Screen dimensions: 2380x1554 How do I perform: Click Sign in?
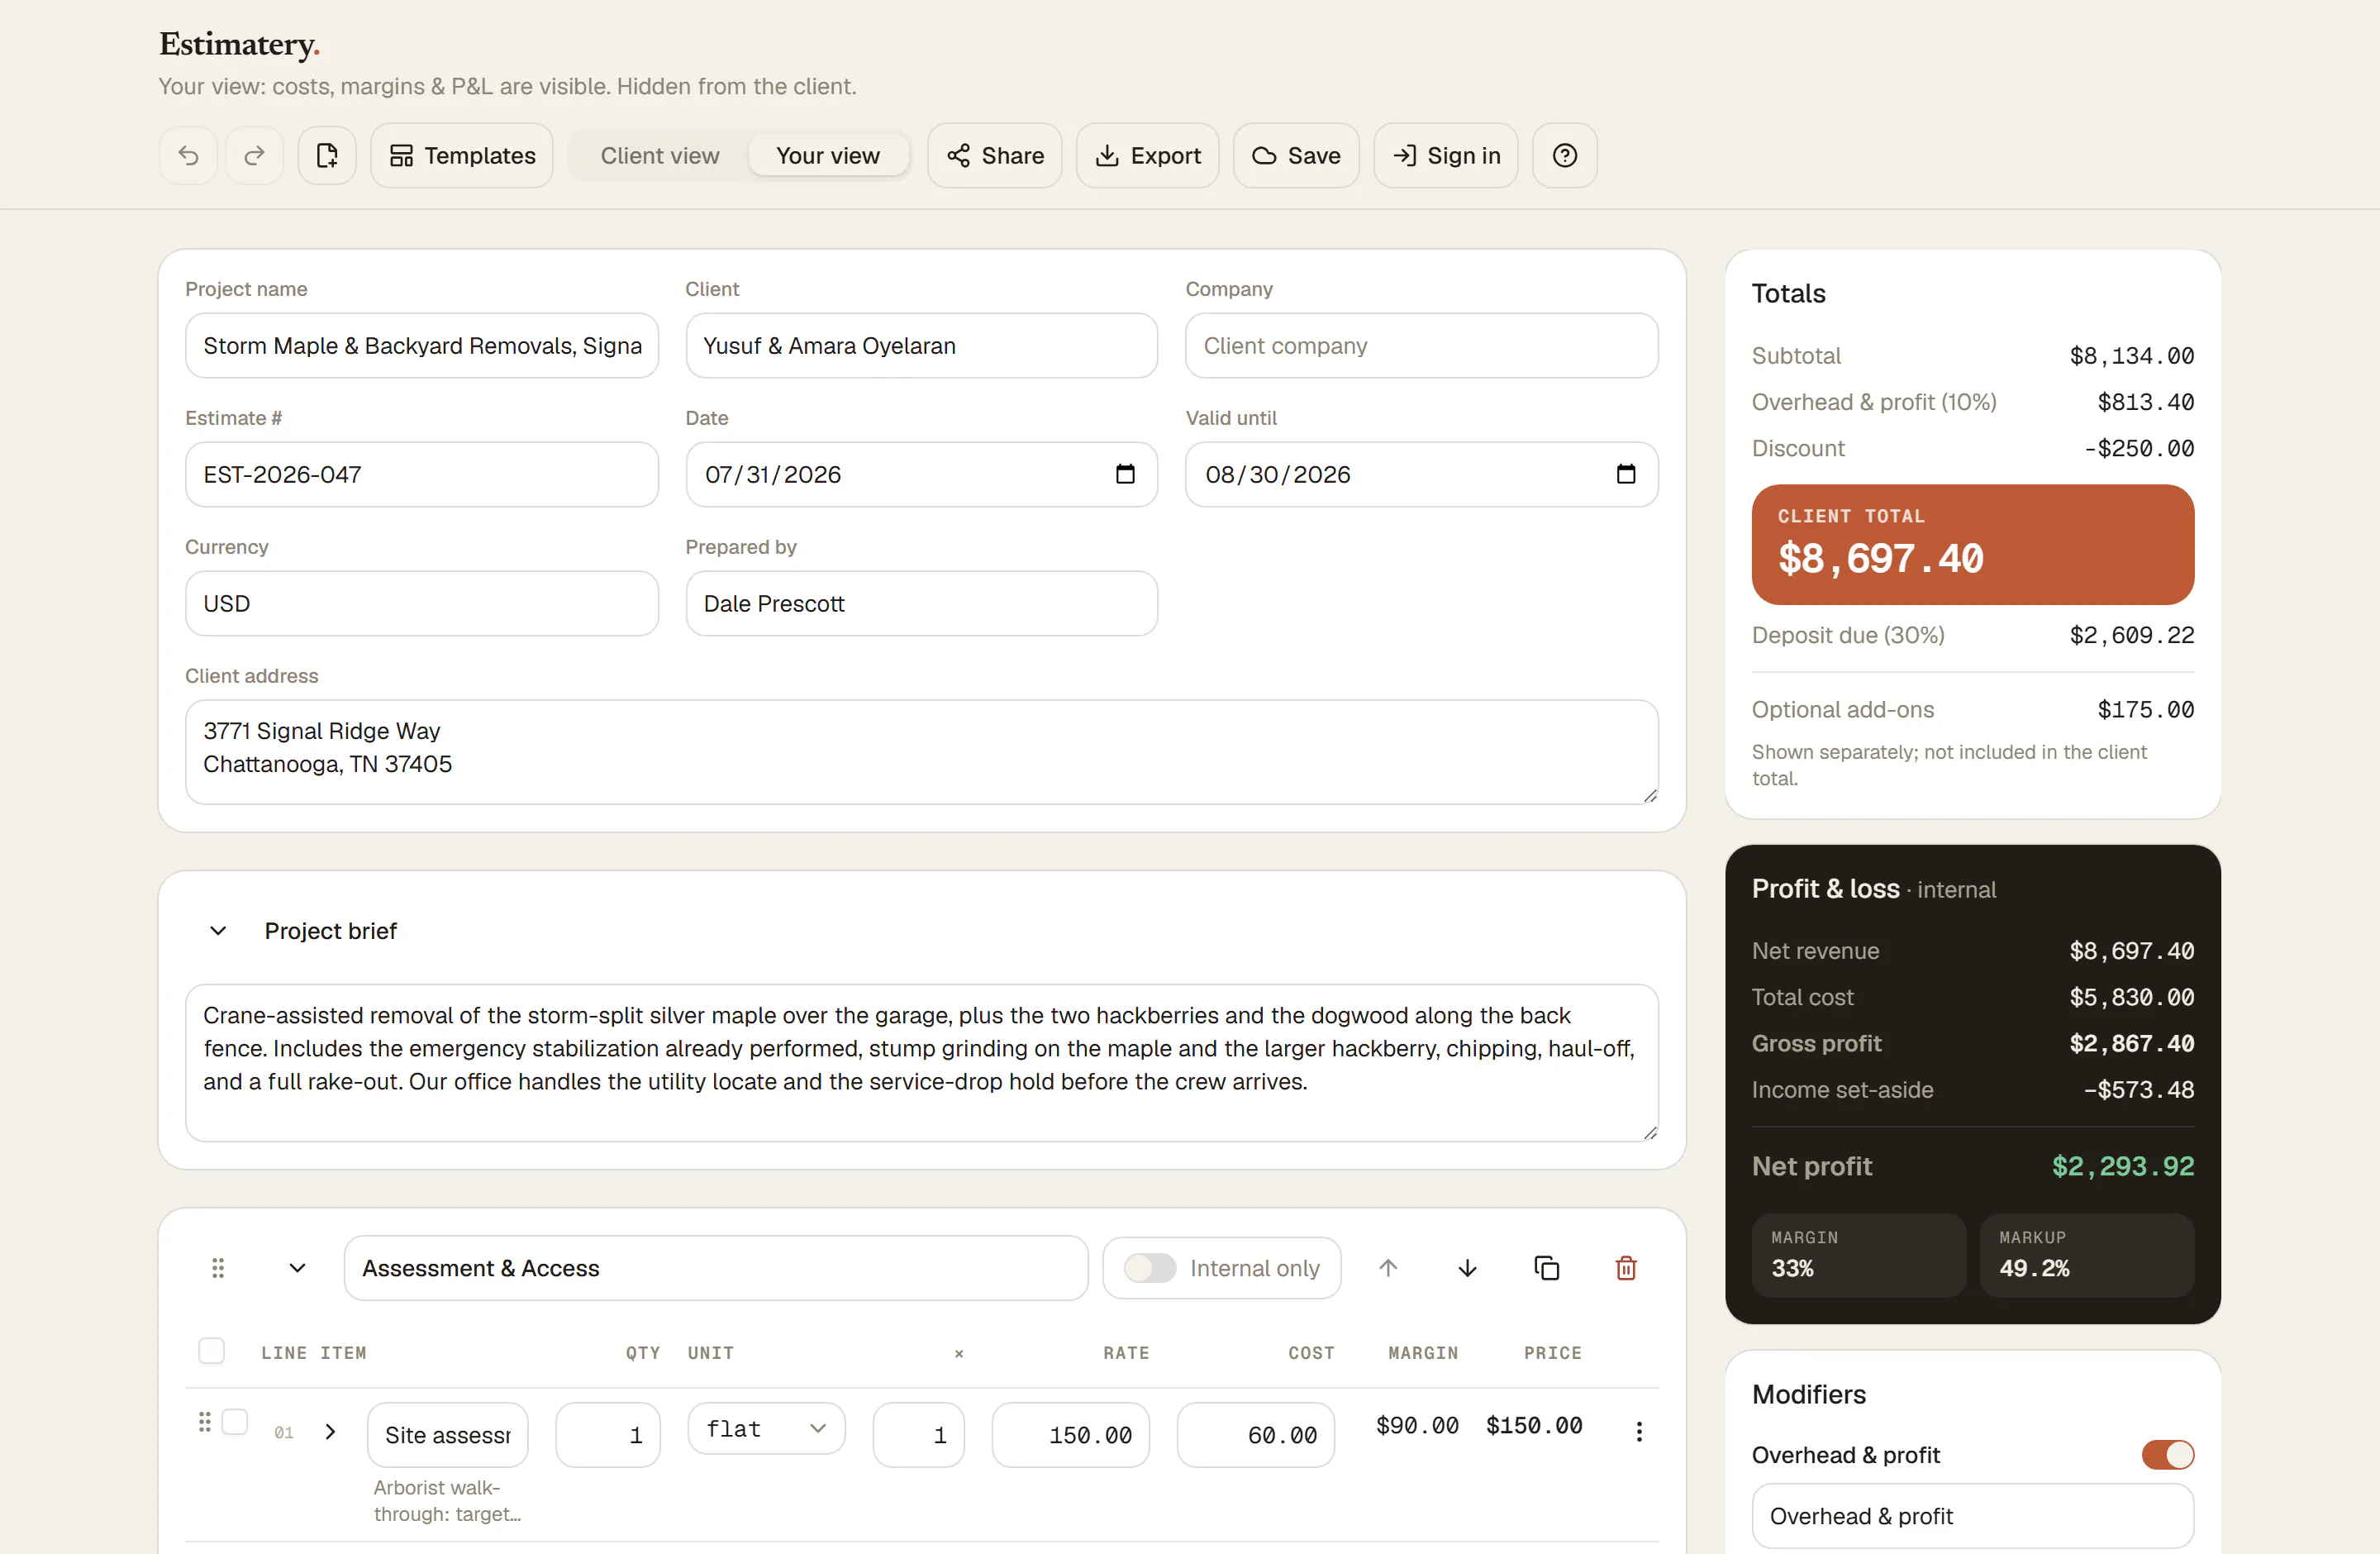click(x=1445, y=156)
